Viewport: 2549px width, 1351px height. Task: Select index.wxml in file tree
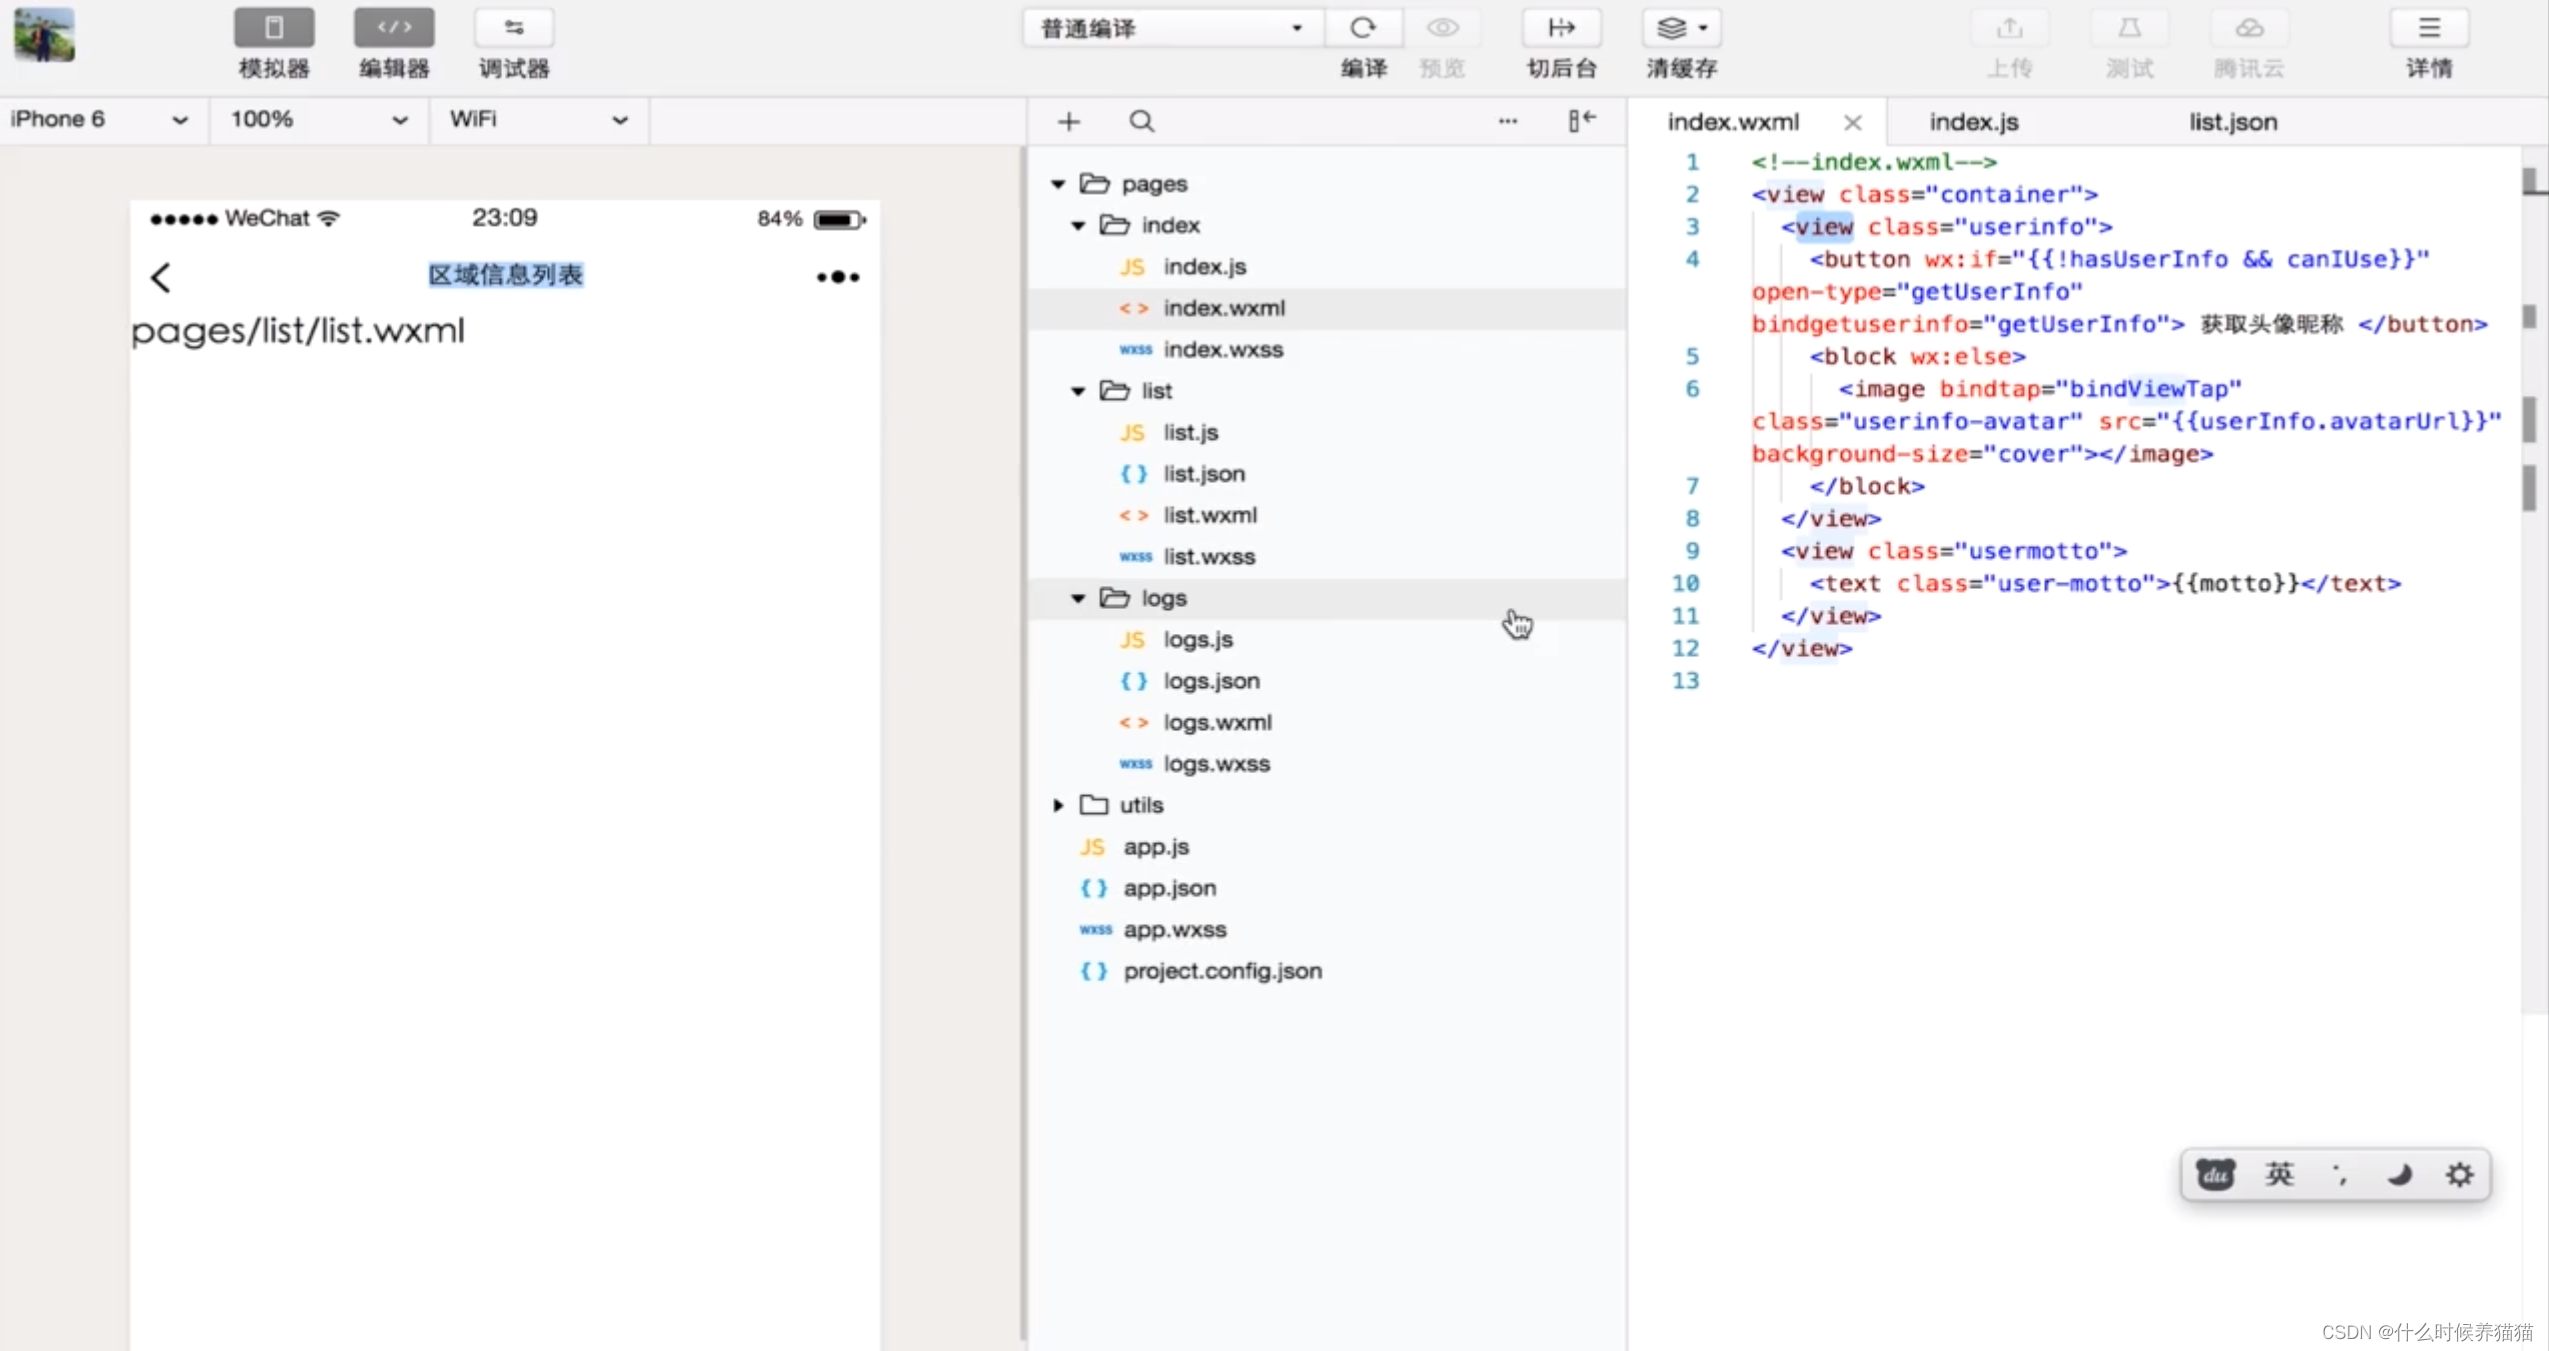1326,308
